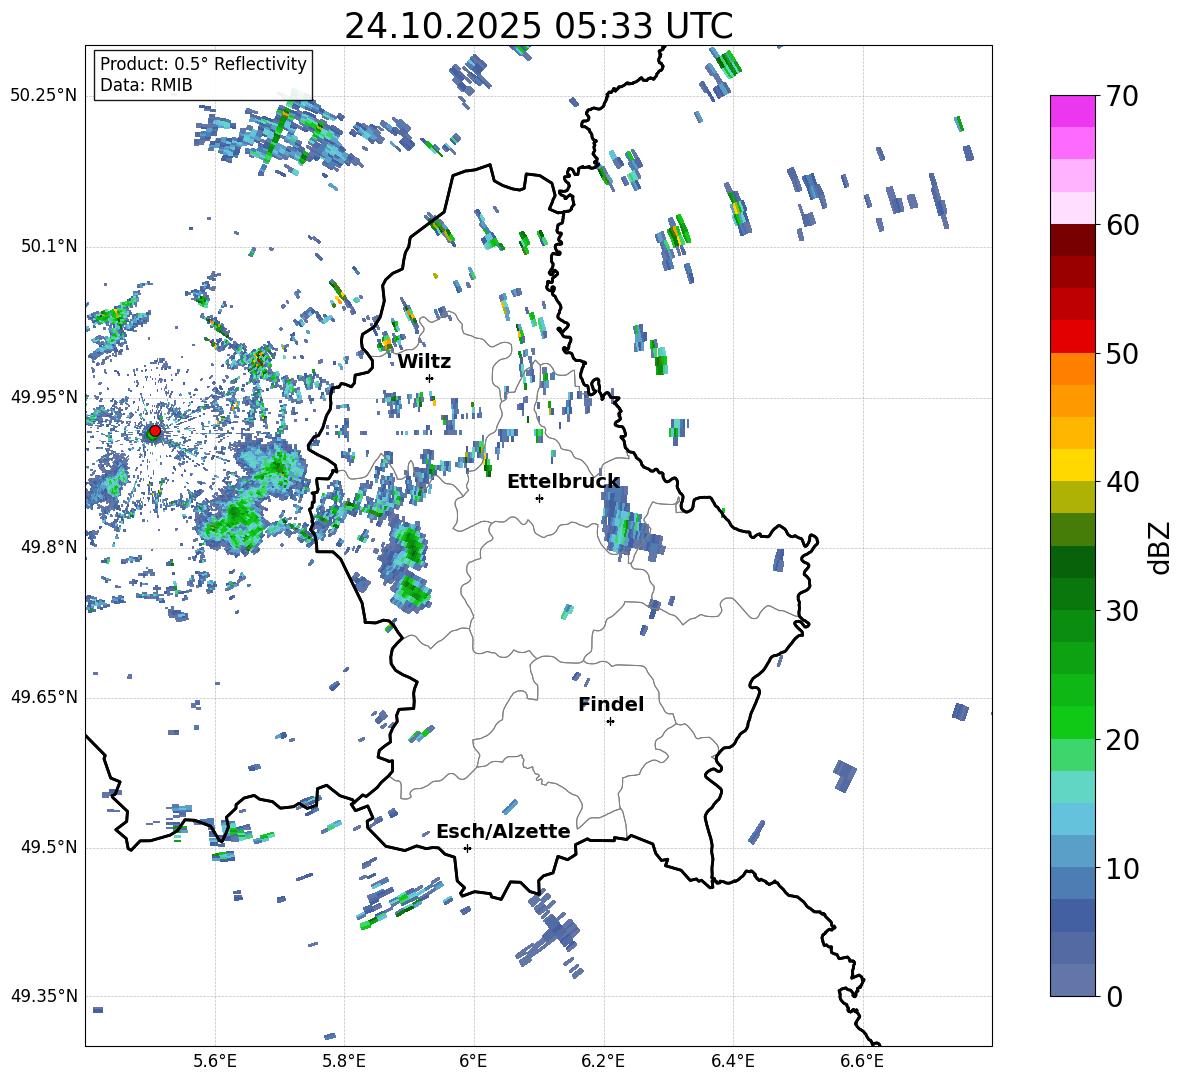
Task: Click the 24.10.2025 05:33 UTC title
Action: point(538,26)
